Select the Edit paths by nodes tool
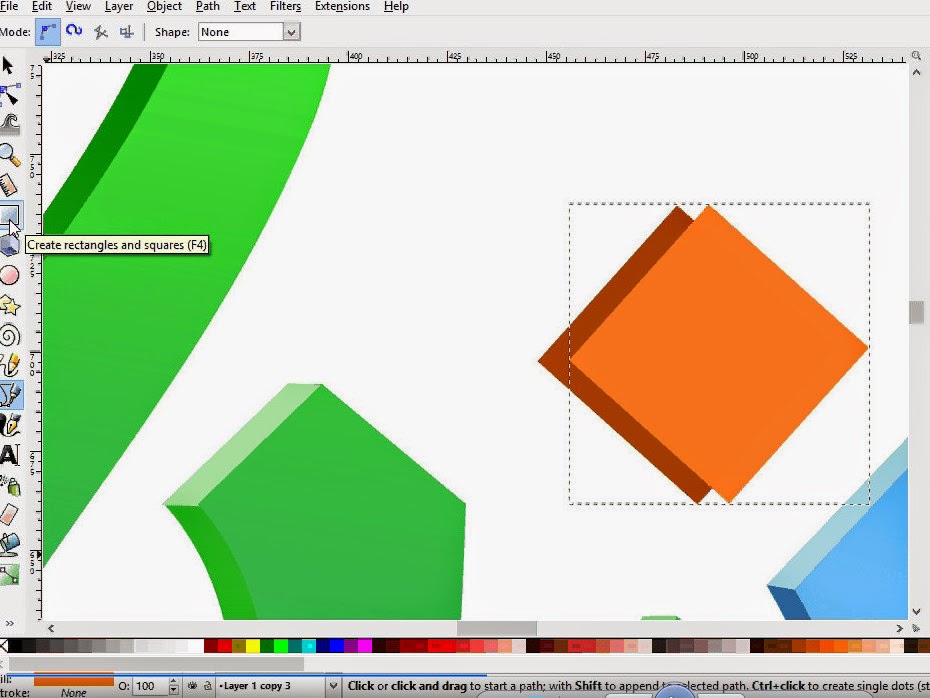Image resolution: width=930 pixels, height=698 pixels. (x=9, y=94)
